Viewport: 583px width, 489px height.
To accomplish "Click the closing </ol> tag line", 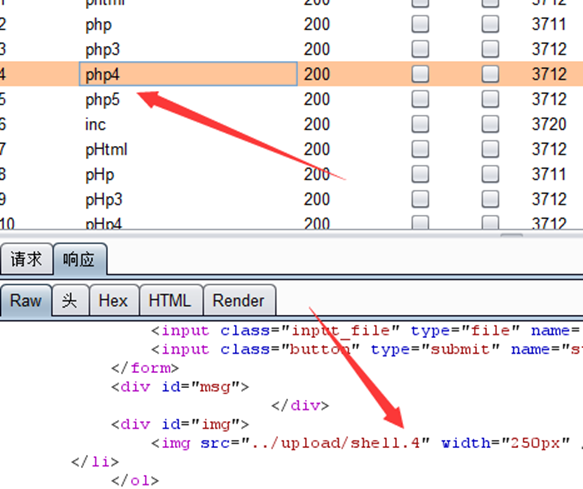I will click(135, 480).
